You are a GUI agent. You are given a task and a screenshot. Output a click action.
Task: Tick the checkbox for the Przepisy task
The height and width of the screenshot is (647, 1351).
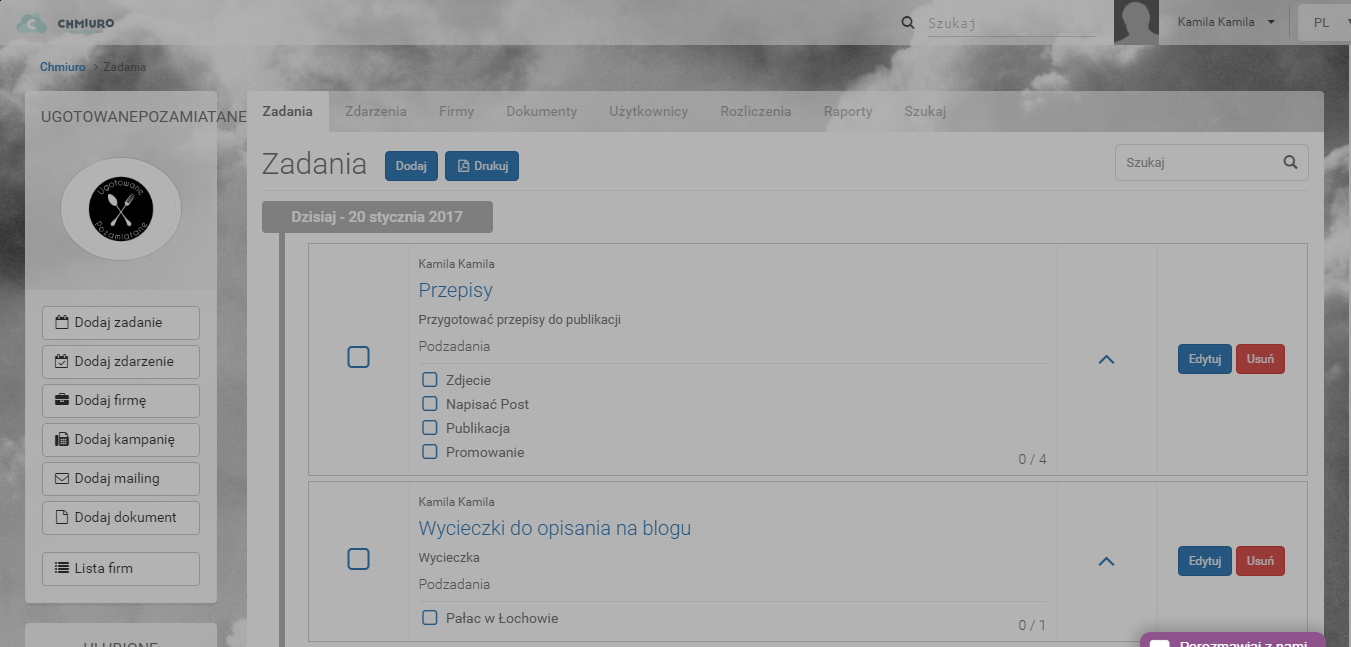358,357
